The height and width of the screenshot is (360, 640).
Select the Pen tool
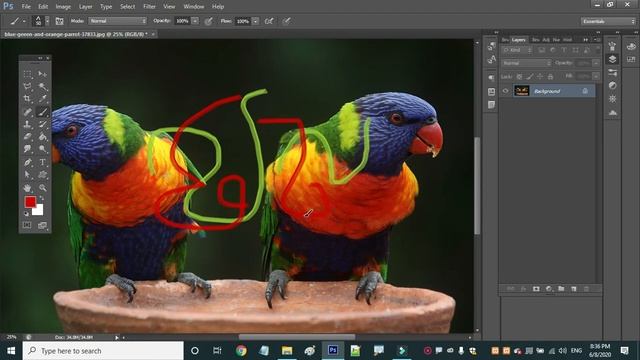[x=27, y=162]
